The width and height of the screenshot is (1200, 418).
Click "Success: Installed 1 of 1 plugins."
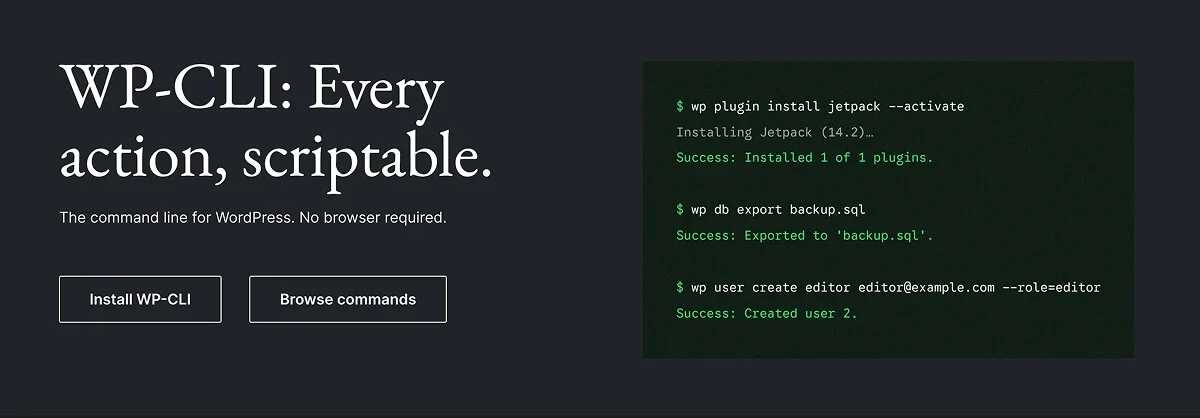(x=805, y=158)
